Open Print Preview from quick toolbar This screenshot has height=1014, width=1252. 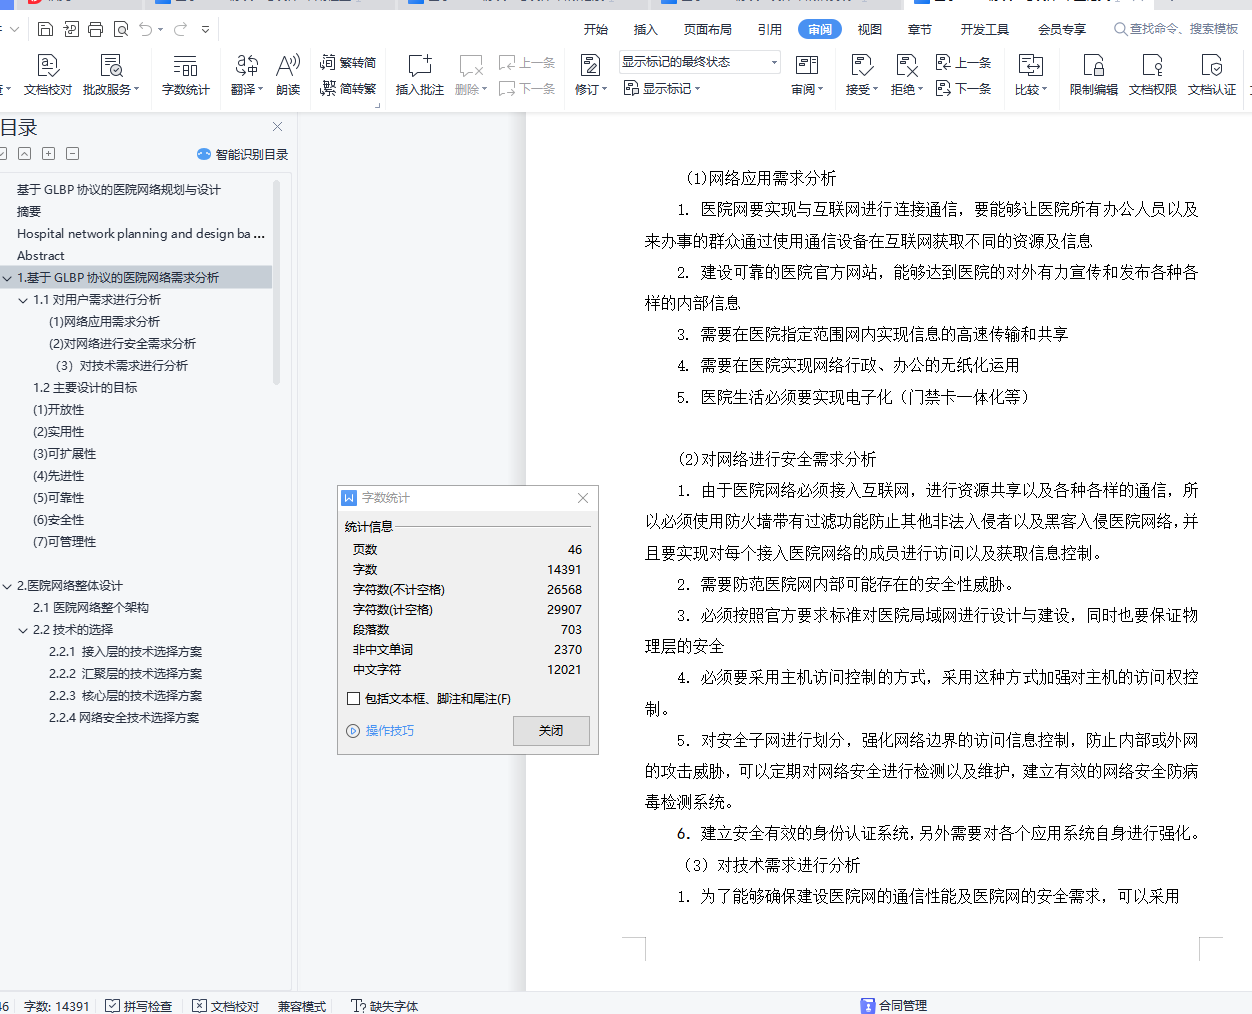click(x=121, y=29)
